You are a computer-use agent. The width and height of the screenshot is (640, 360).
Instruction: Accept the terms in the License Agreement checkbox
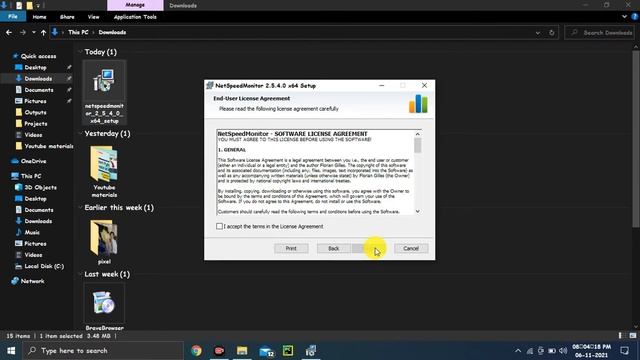(x=219, y=226)
